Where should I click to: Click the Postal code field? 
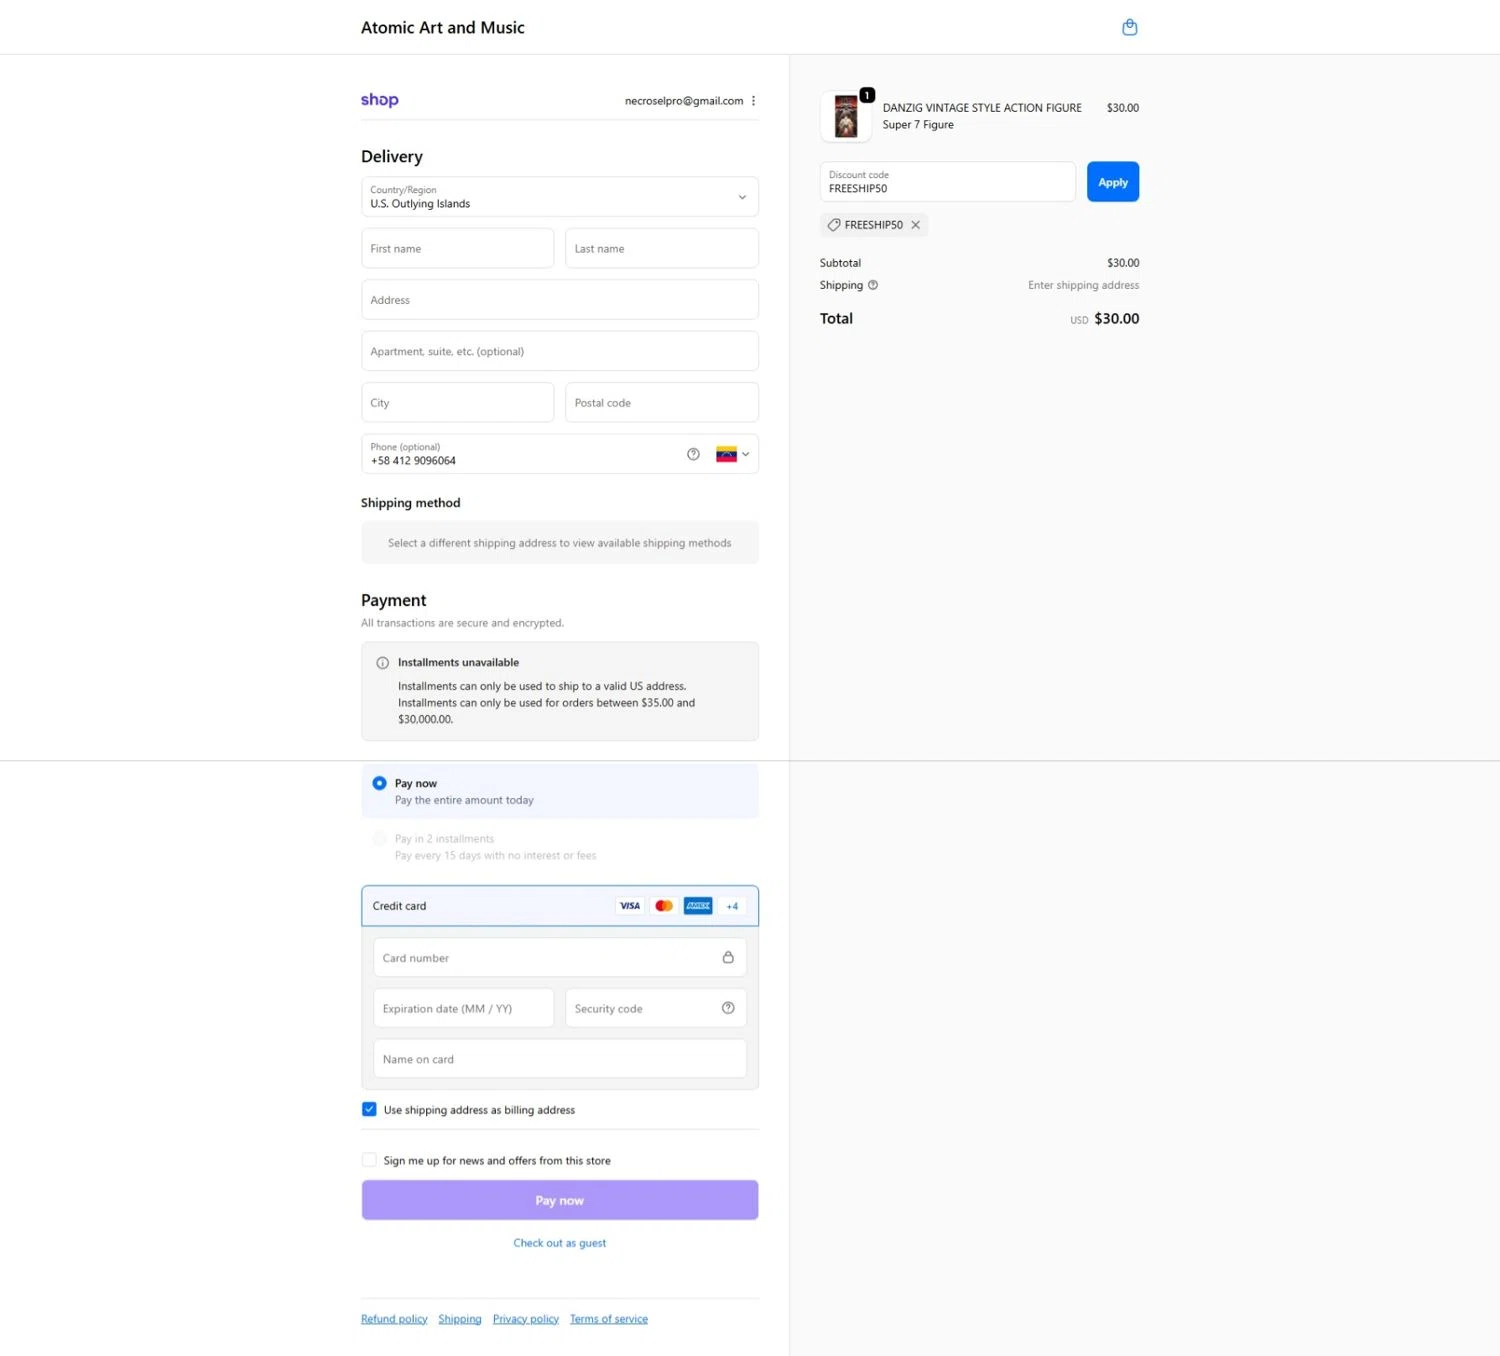coord(662,403)
